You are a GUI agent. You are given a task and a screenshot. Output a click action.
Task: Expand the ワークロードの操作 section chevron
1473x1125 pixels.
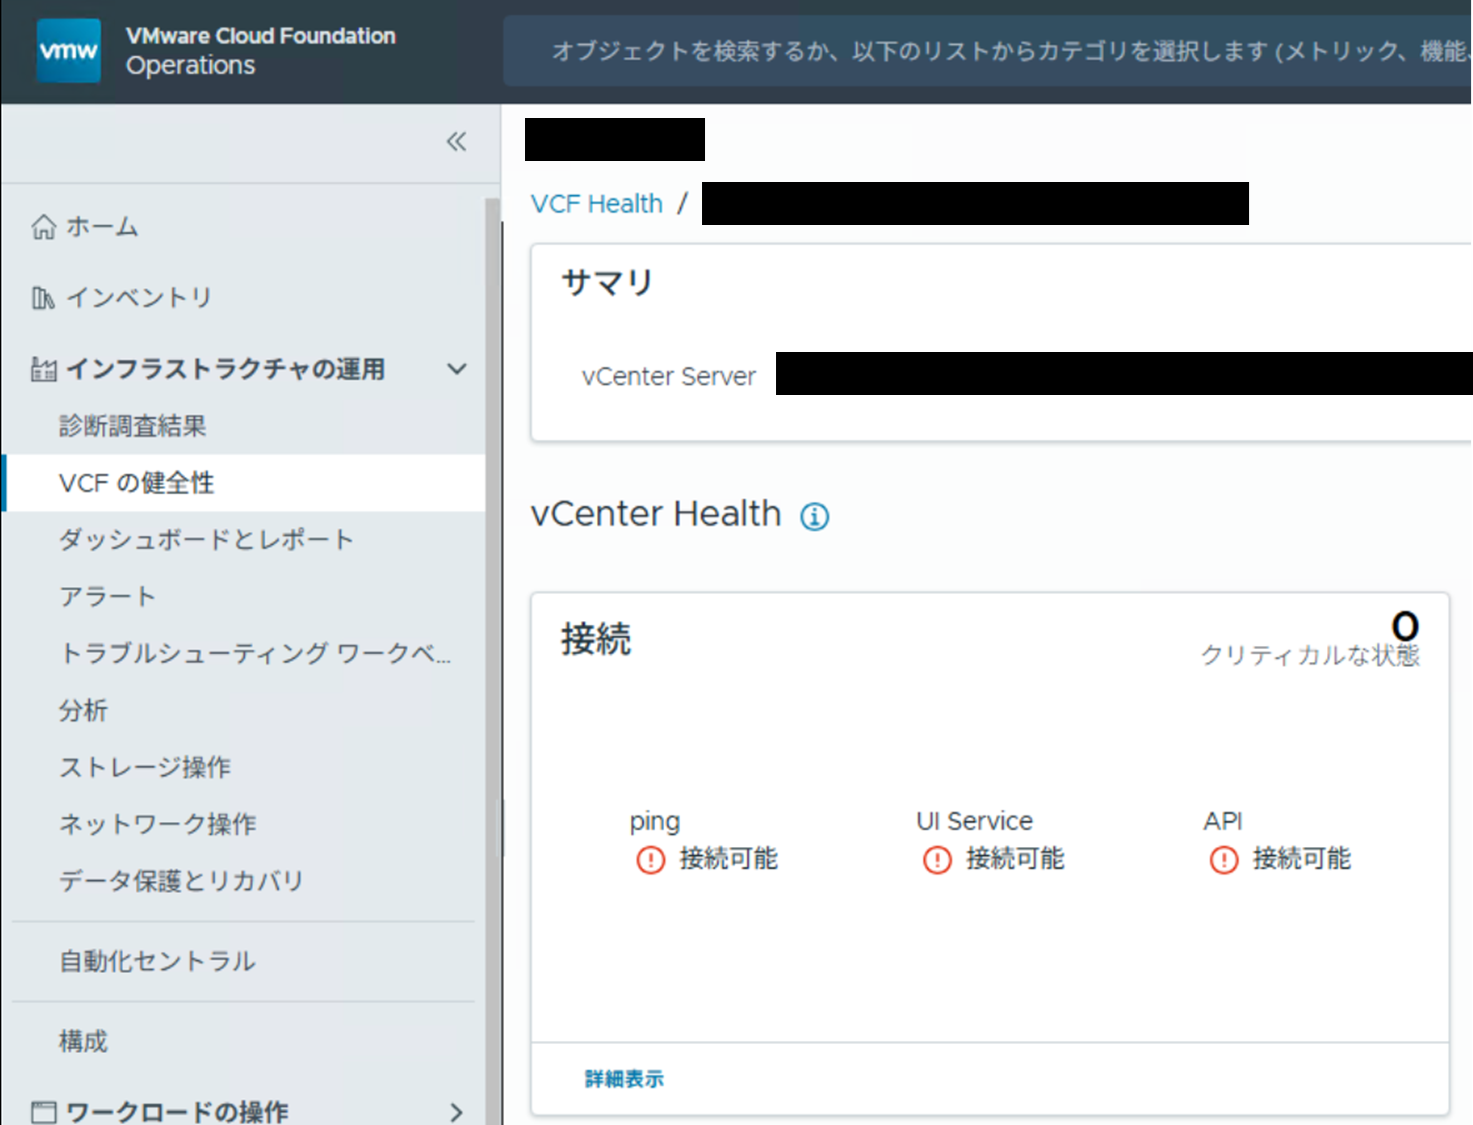pyautogui.click(x=456, y=1111)
